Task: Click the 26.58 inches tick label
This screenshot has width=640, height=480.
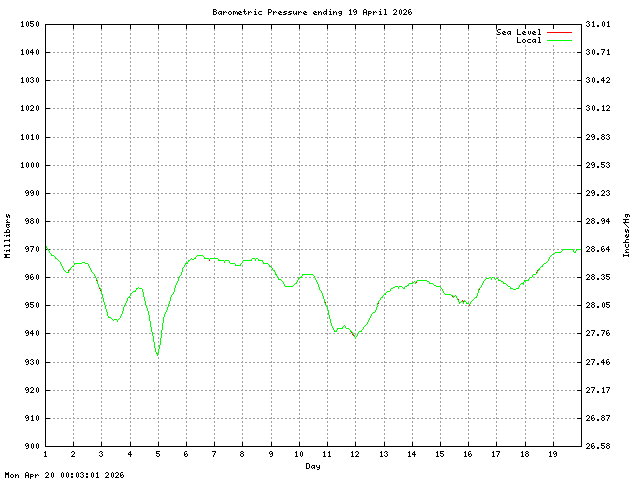Action: tap(597, 446)
